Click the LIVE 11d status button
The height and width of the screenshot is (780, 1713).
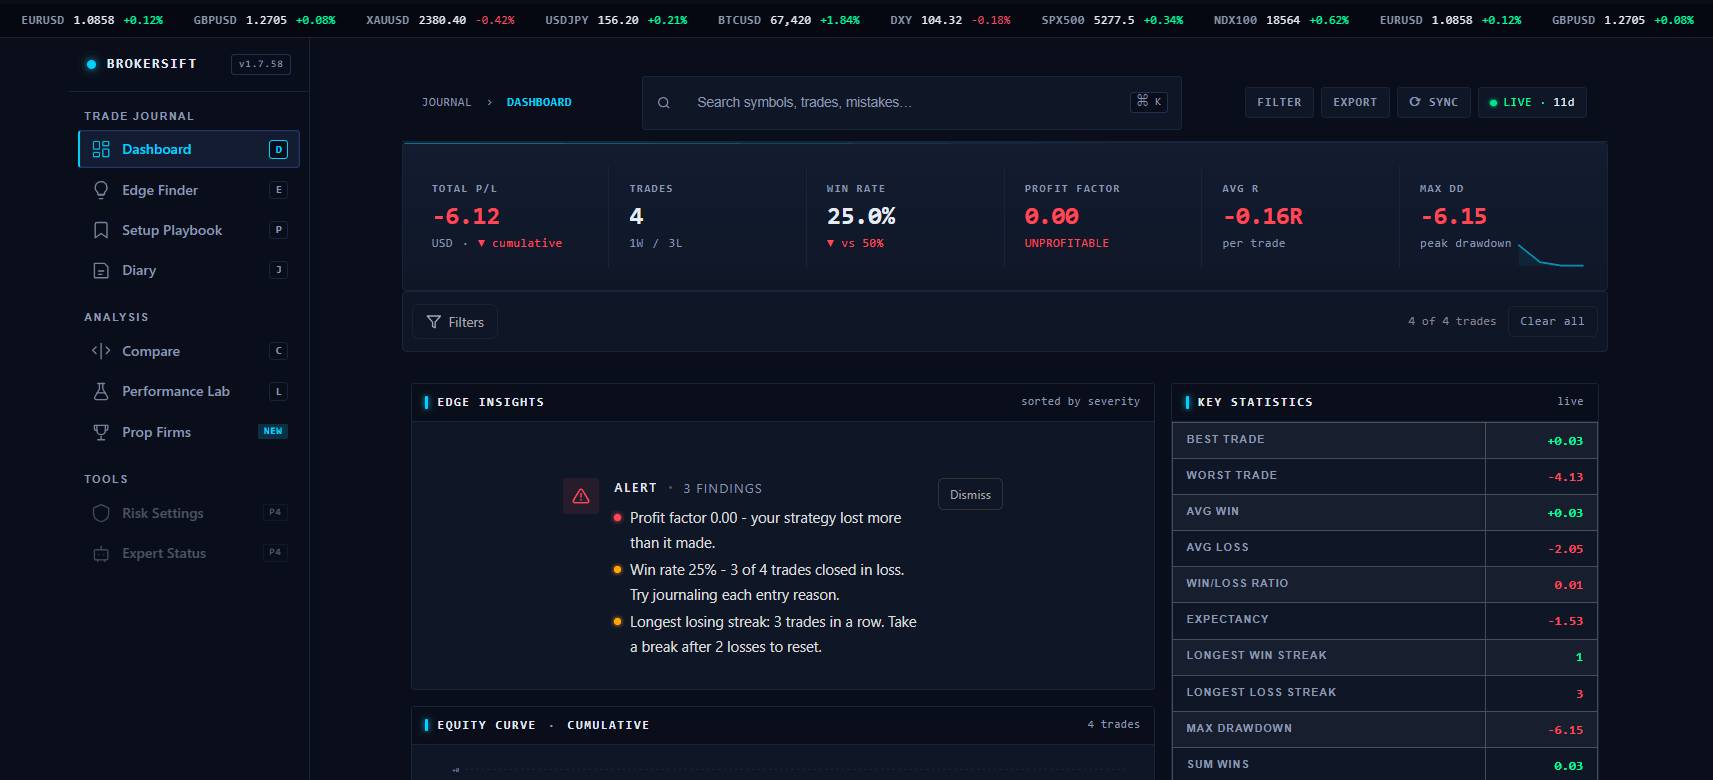click(1532, 102)
